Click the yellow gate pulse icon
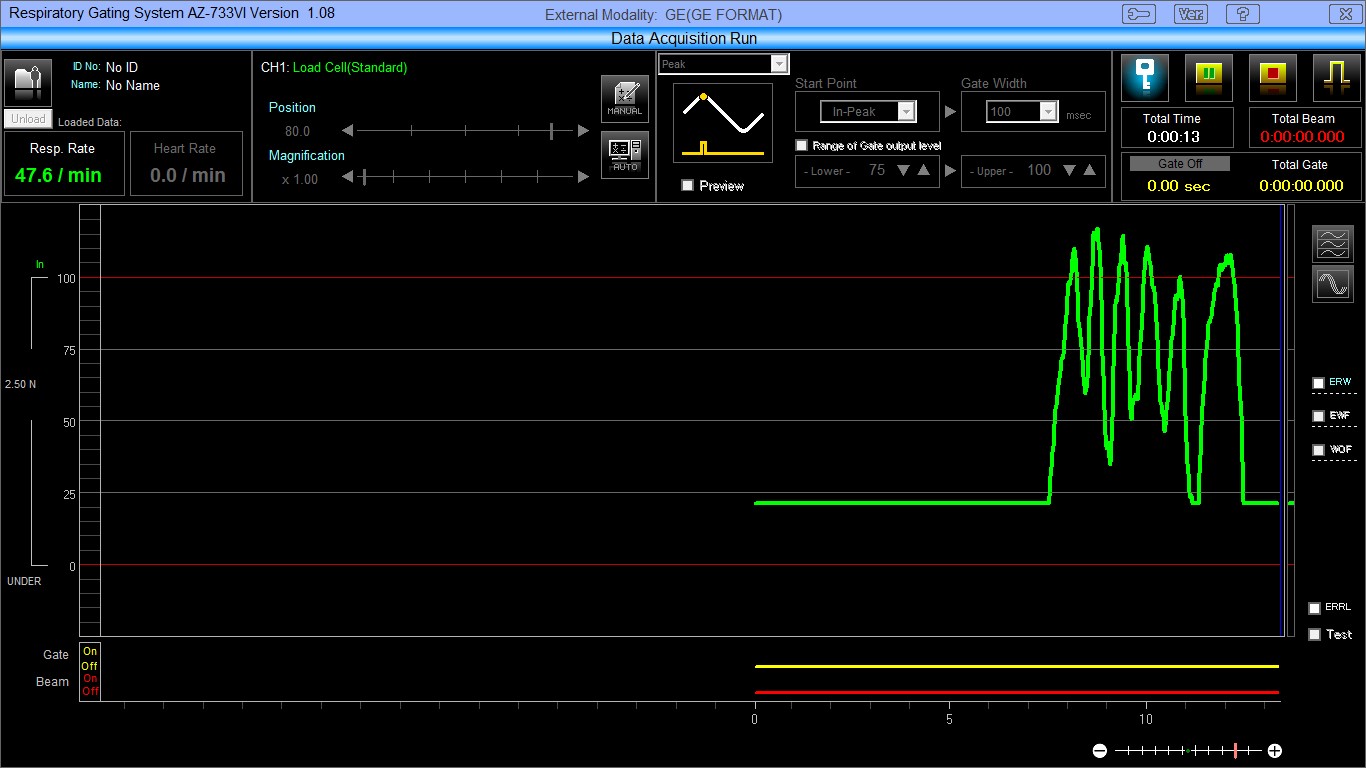This screenshot has height=768, width=1366. [x=1336, y=77]
